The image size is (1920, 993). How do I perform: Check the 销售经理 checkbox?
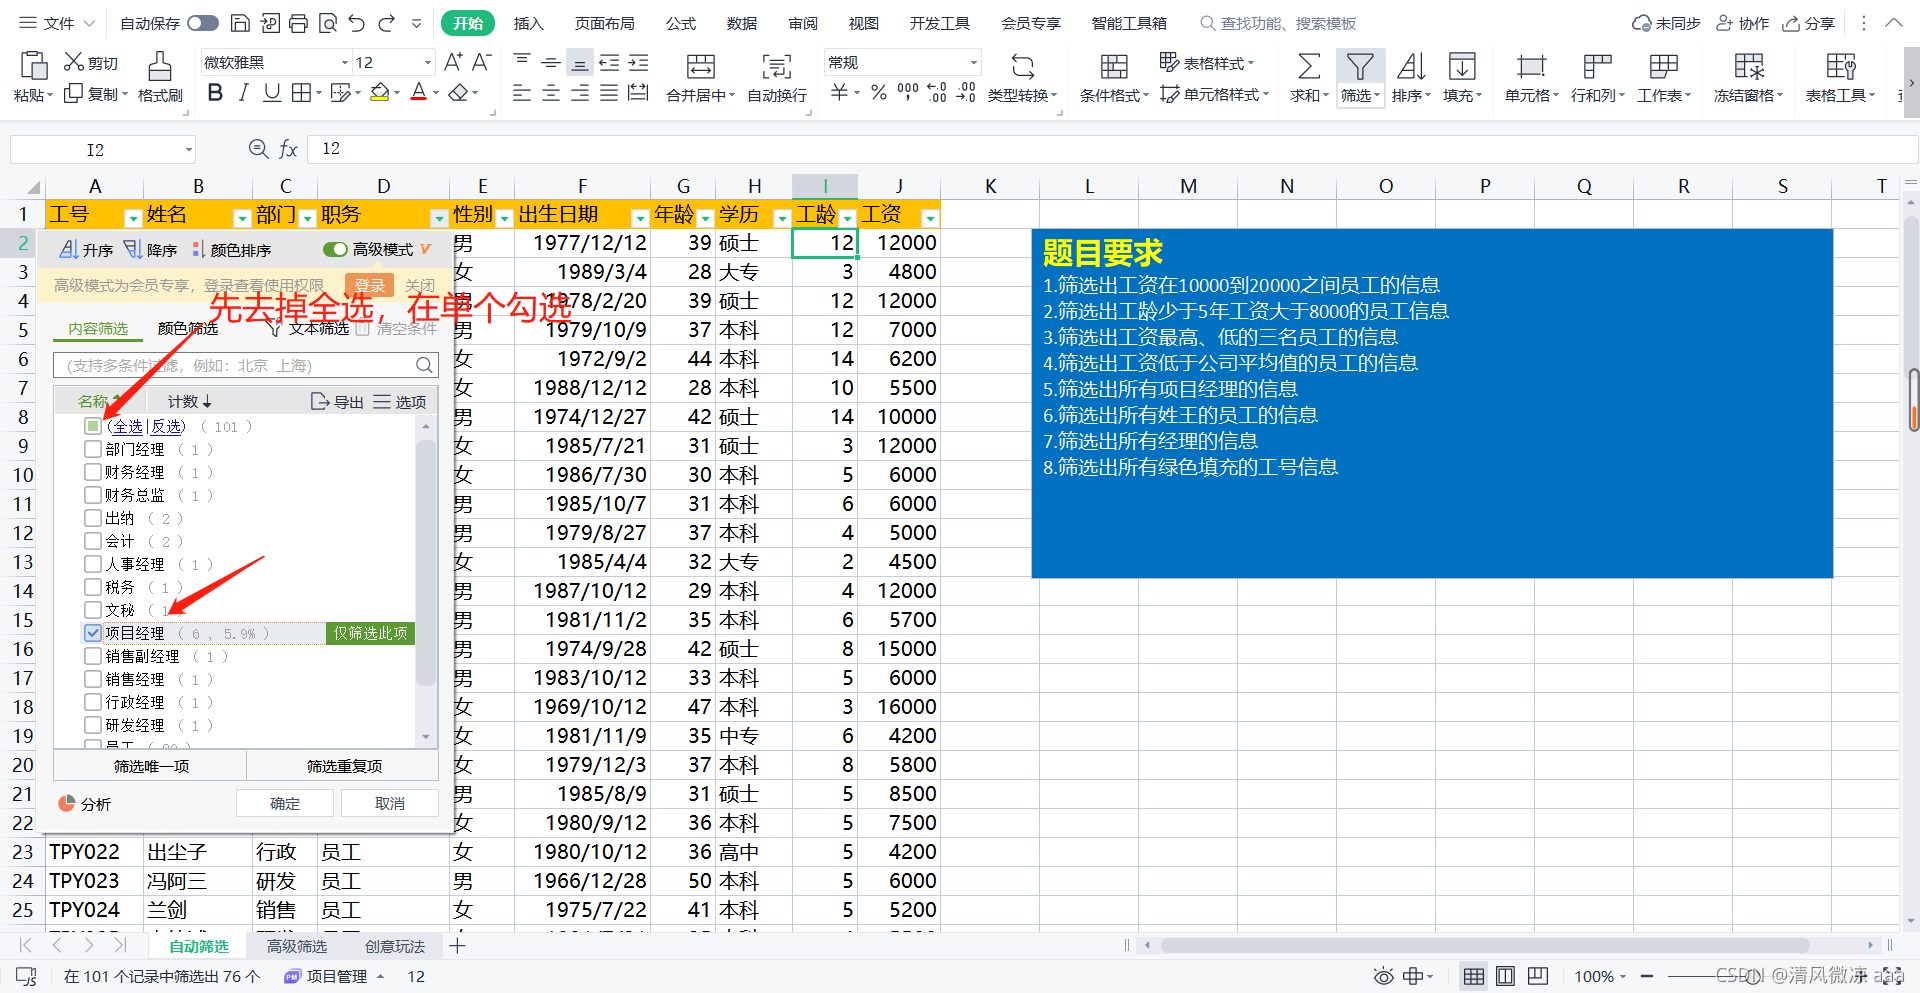point(93,679)
